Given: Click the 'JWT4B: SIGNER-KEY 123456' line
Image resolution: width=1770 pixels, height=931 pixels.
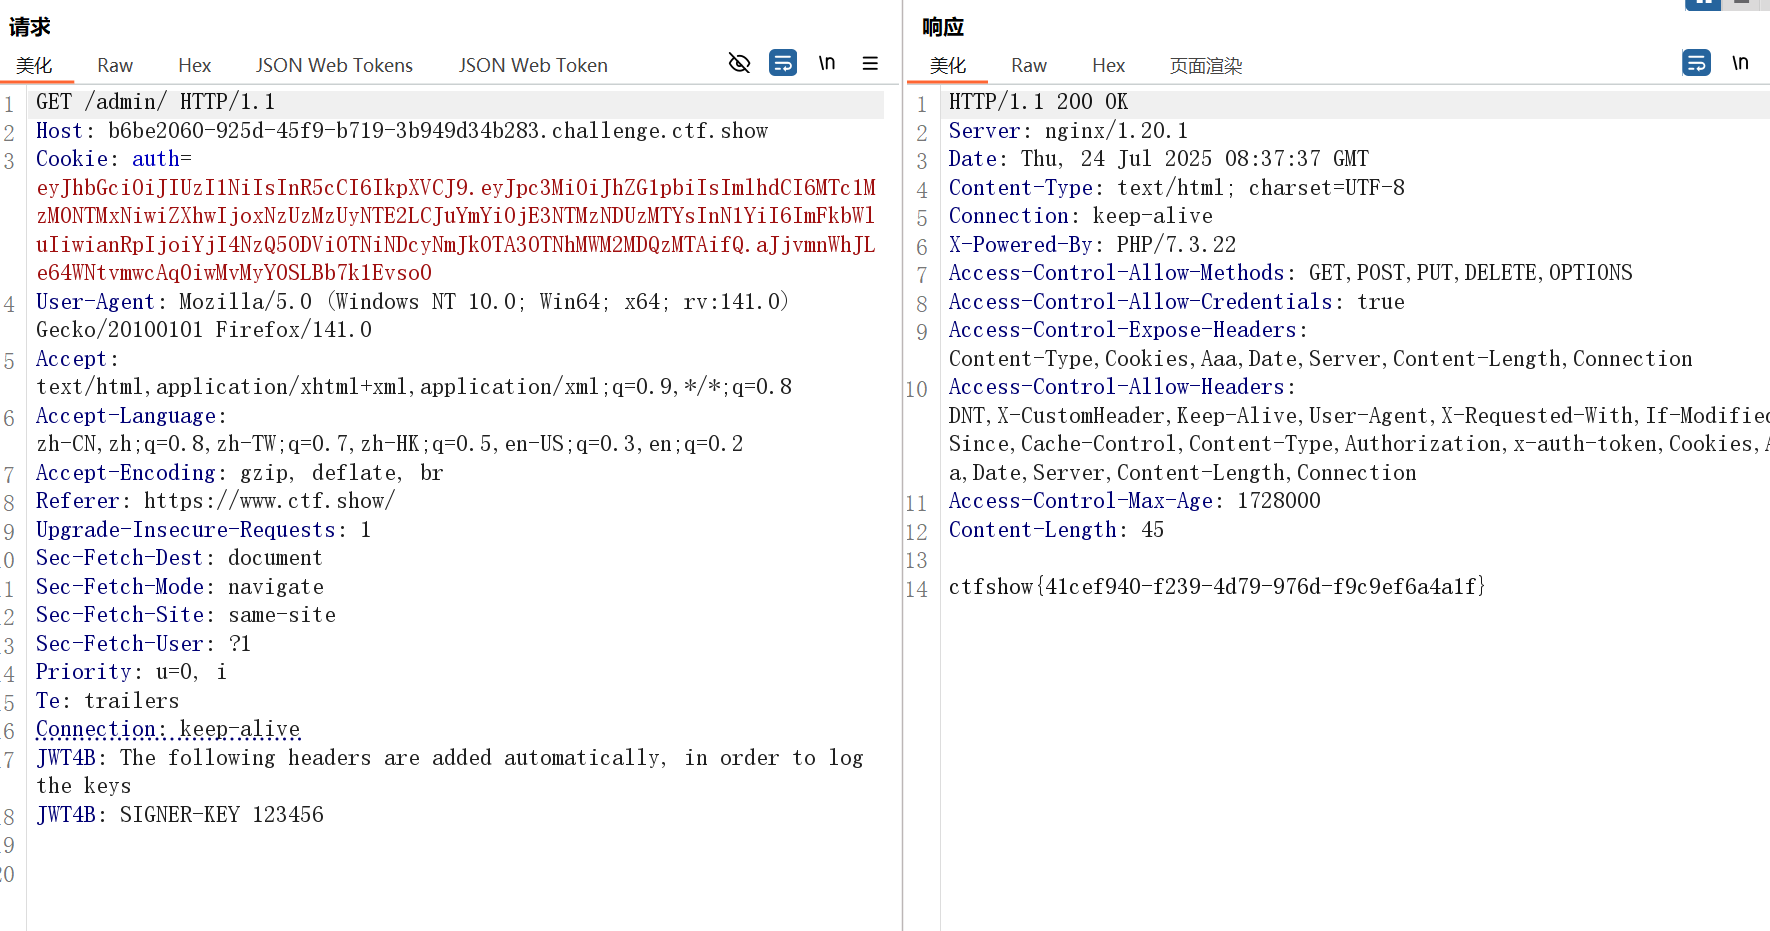Looking at the screenshot, I should (x=180, y=815).
